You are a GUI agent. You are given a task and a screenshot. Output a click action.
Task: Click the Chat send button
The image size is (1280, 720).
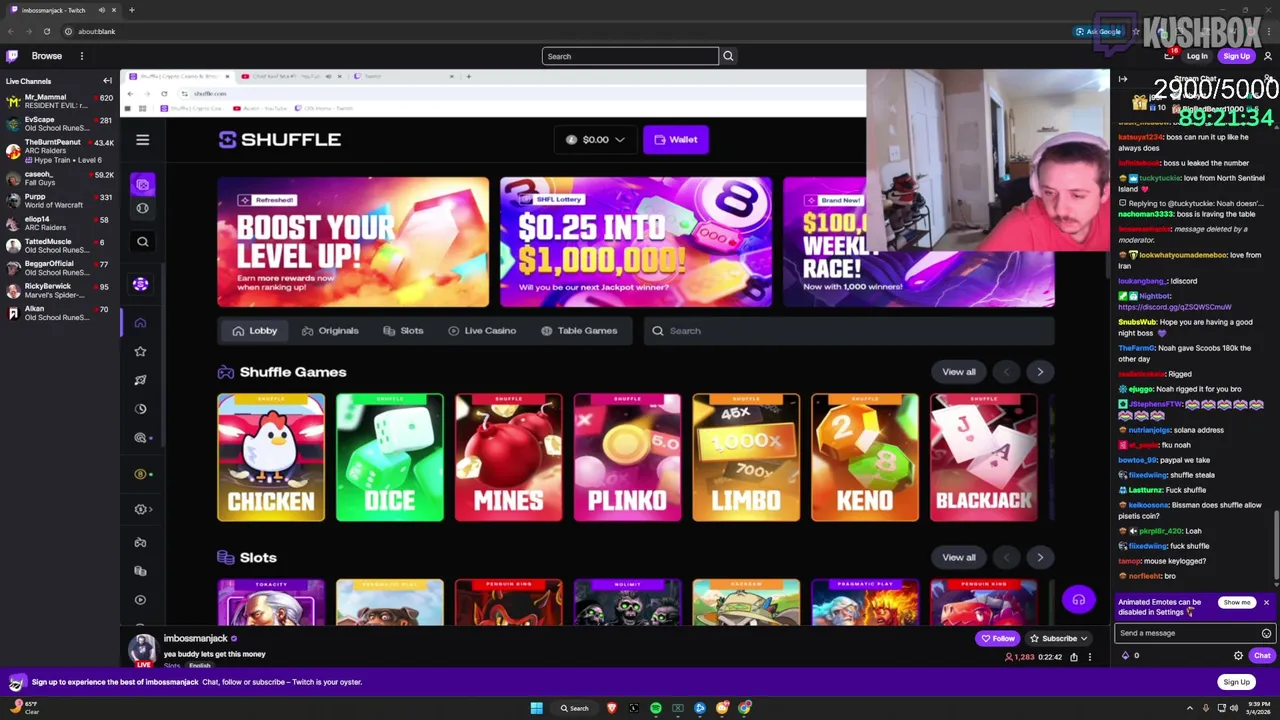click(1262, 656)
